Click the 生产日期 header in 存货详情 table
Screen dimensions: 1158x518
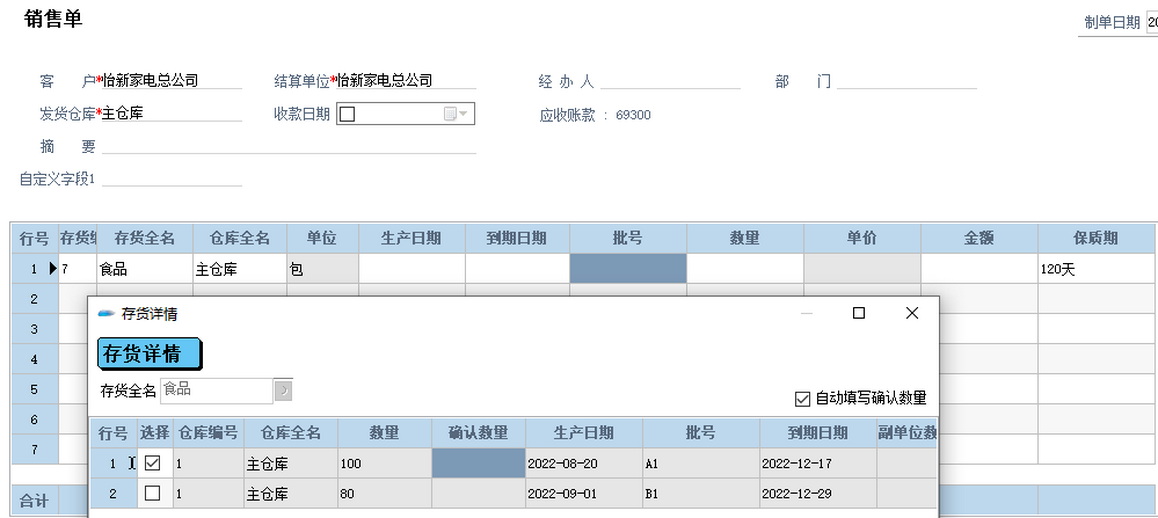point(584,433)
